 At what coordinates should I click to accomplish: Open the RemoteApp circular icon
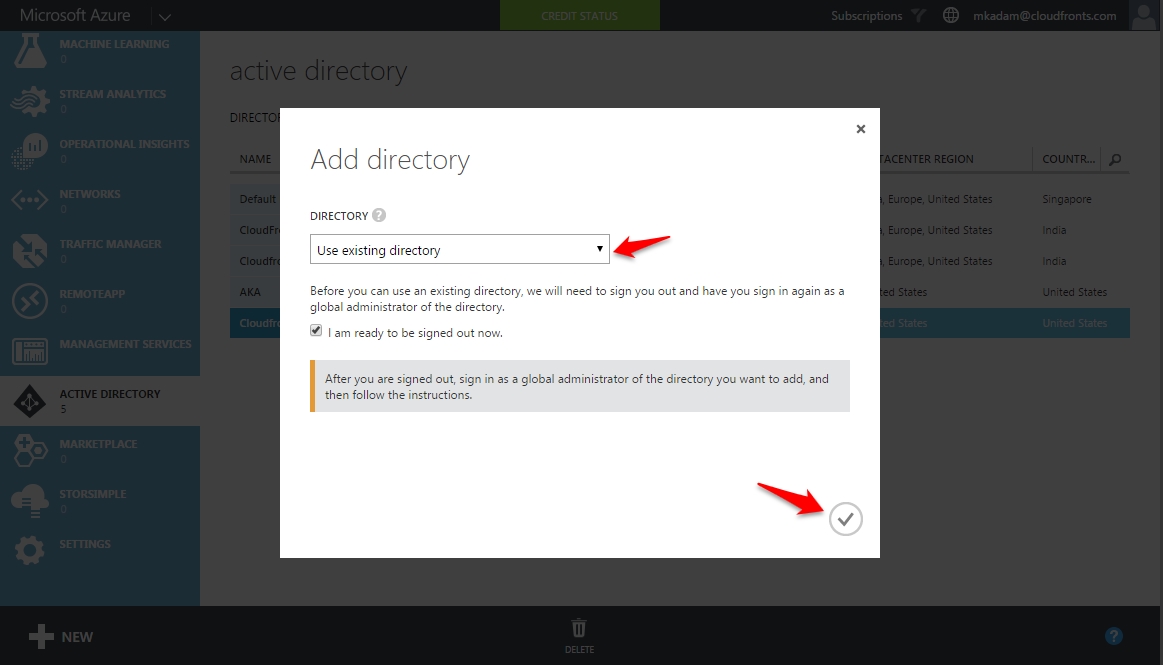click(30, 301)
